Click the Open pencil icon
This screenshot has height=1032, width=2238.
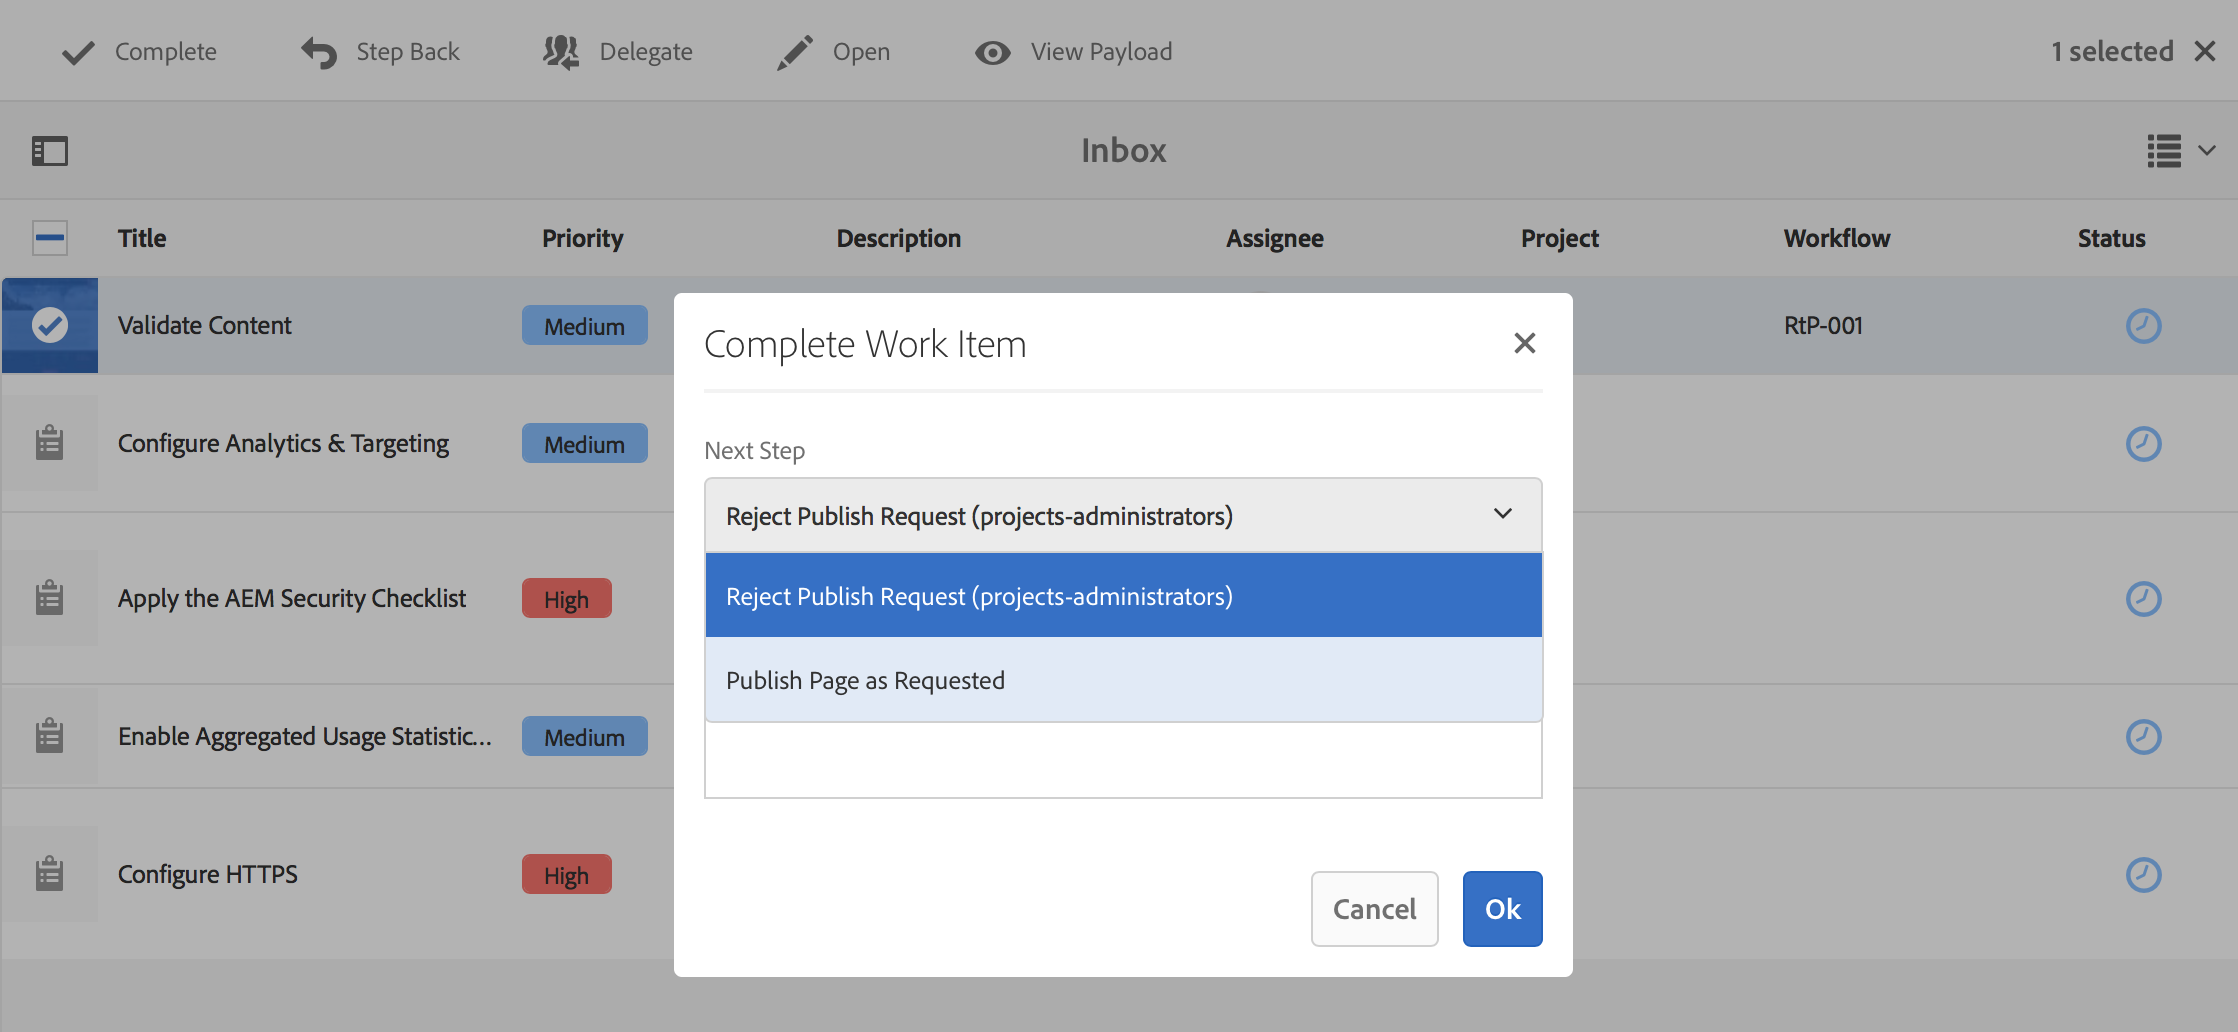pyautogui.click(x=795, y=52)
